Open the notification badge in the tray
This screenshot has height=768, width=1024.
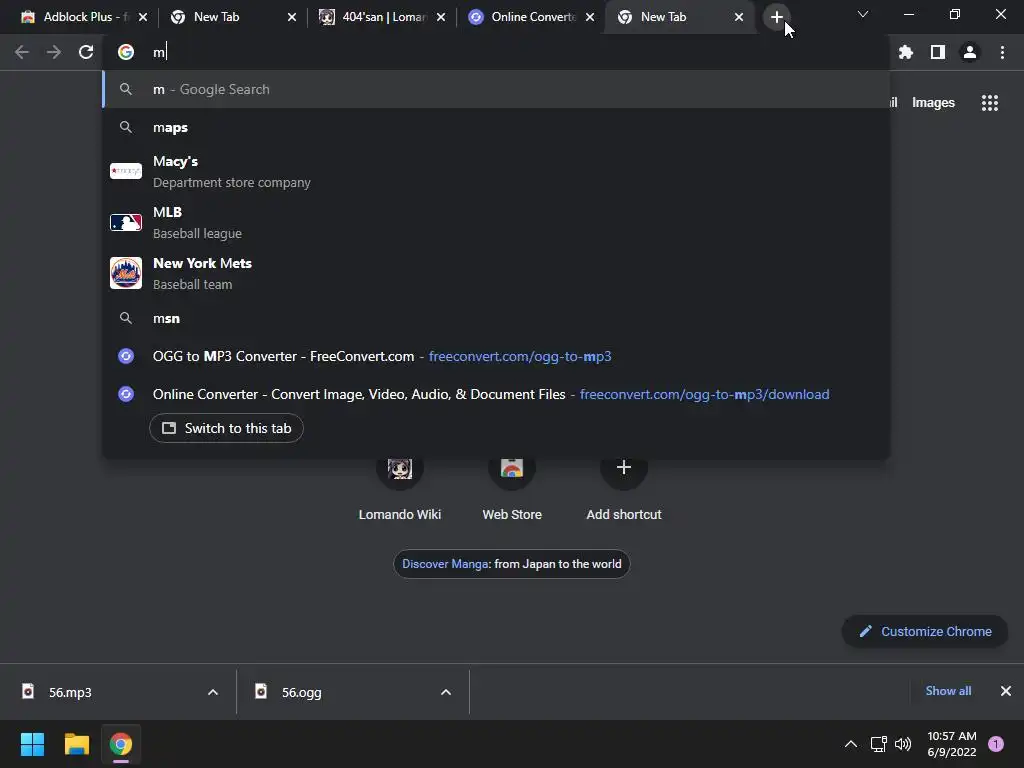point(996,744)
